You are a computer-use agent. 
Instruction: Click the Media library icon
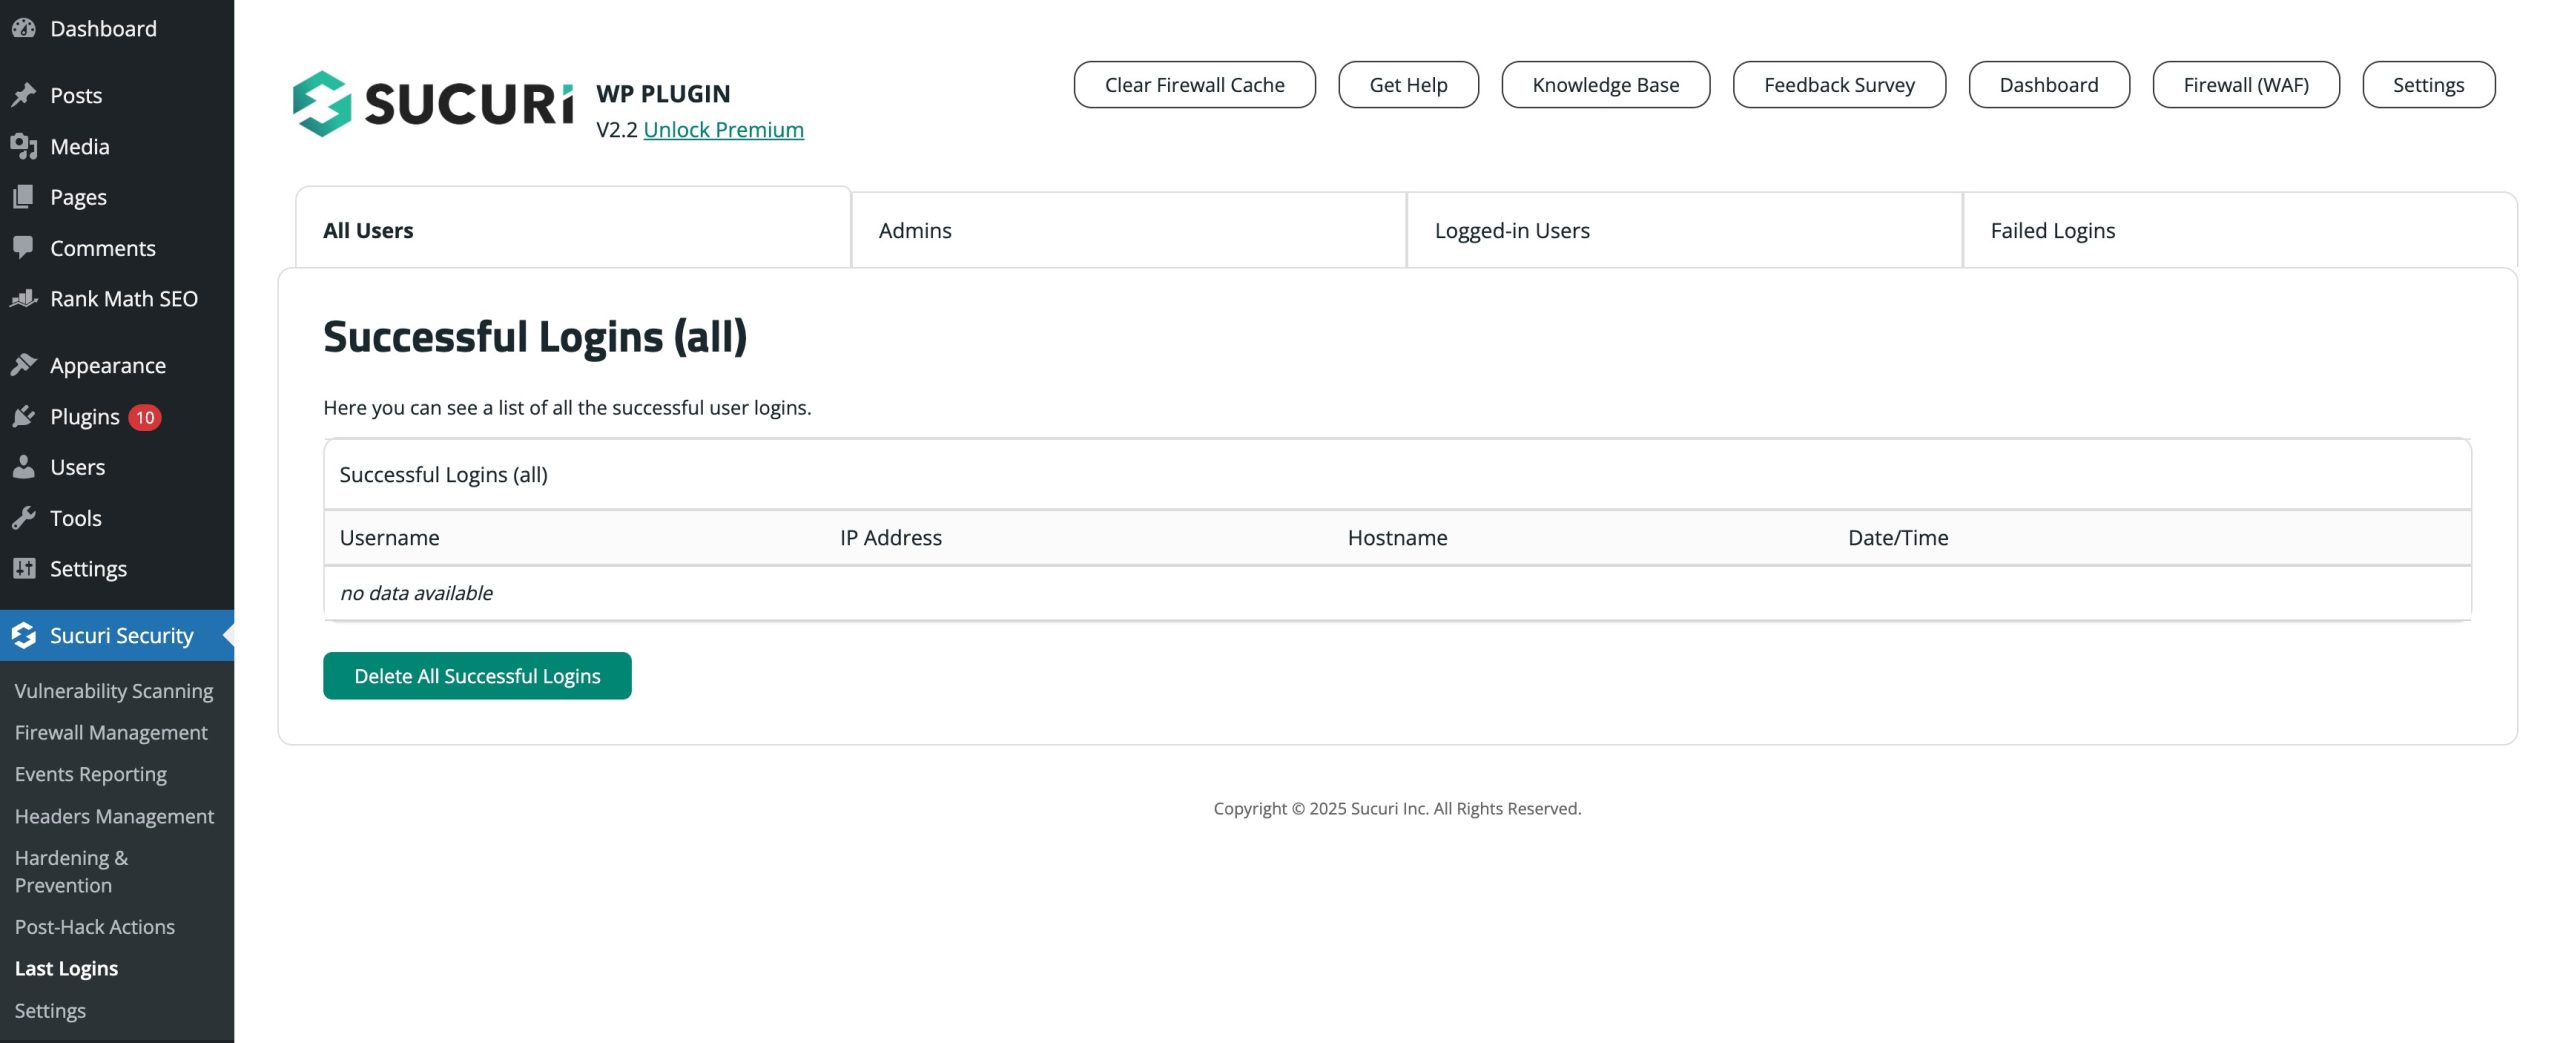(24, 146)
